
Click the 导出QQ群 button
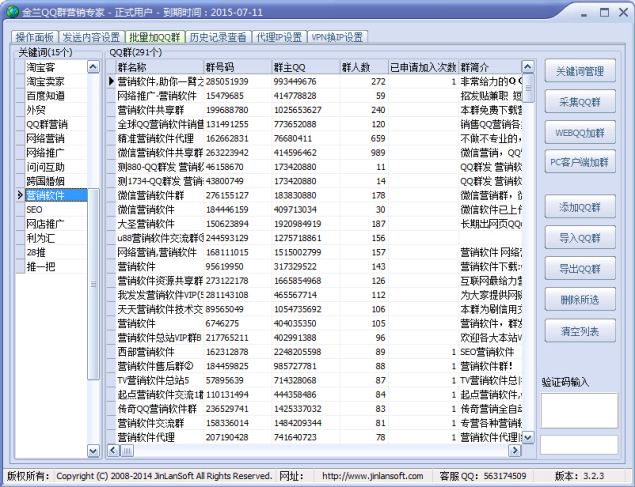pos(580,268)
